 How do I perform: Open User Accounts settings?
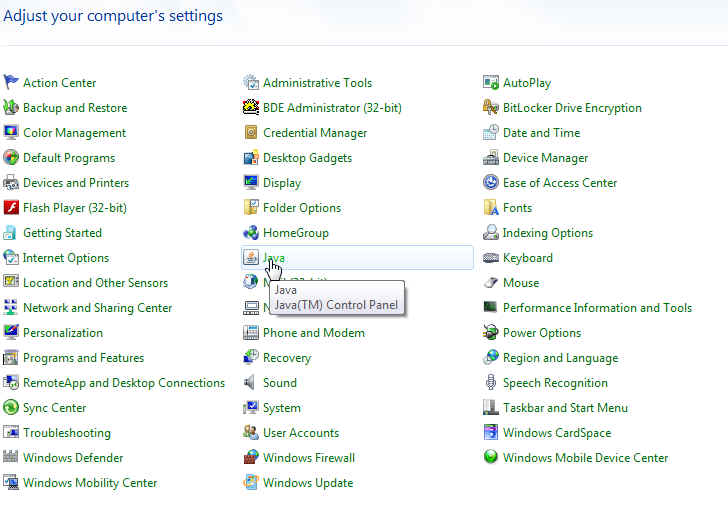[x=300, y=433]
